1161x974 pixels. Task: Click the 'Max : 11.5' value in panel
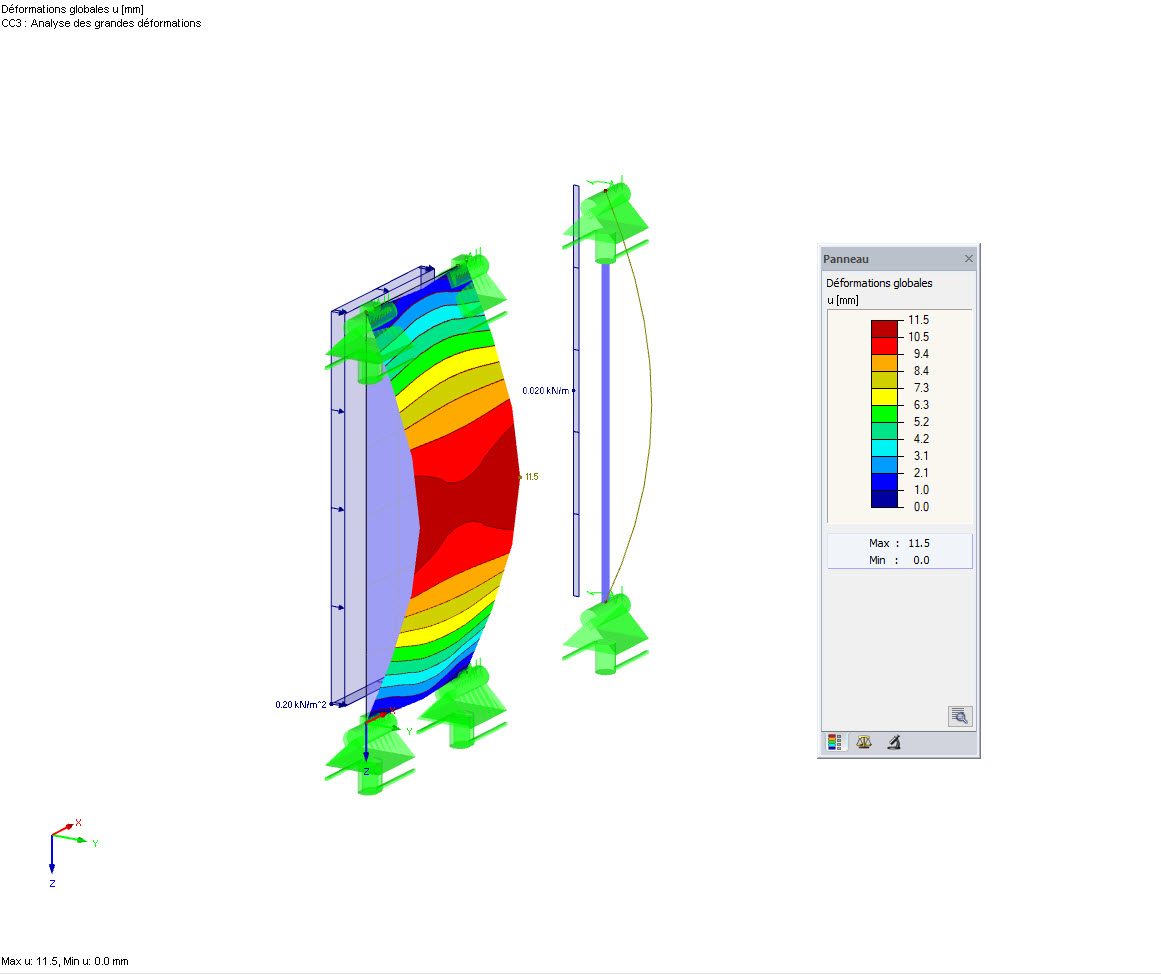click(x=899, y=543)
